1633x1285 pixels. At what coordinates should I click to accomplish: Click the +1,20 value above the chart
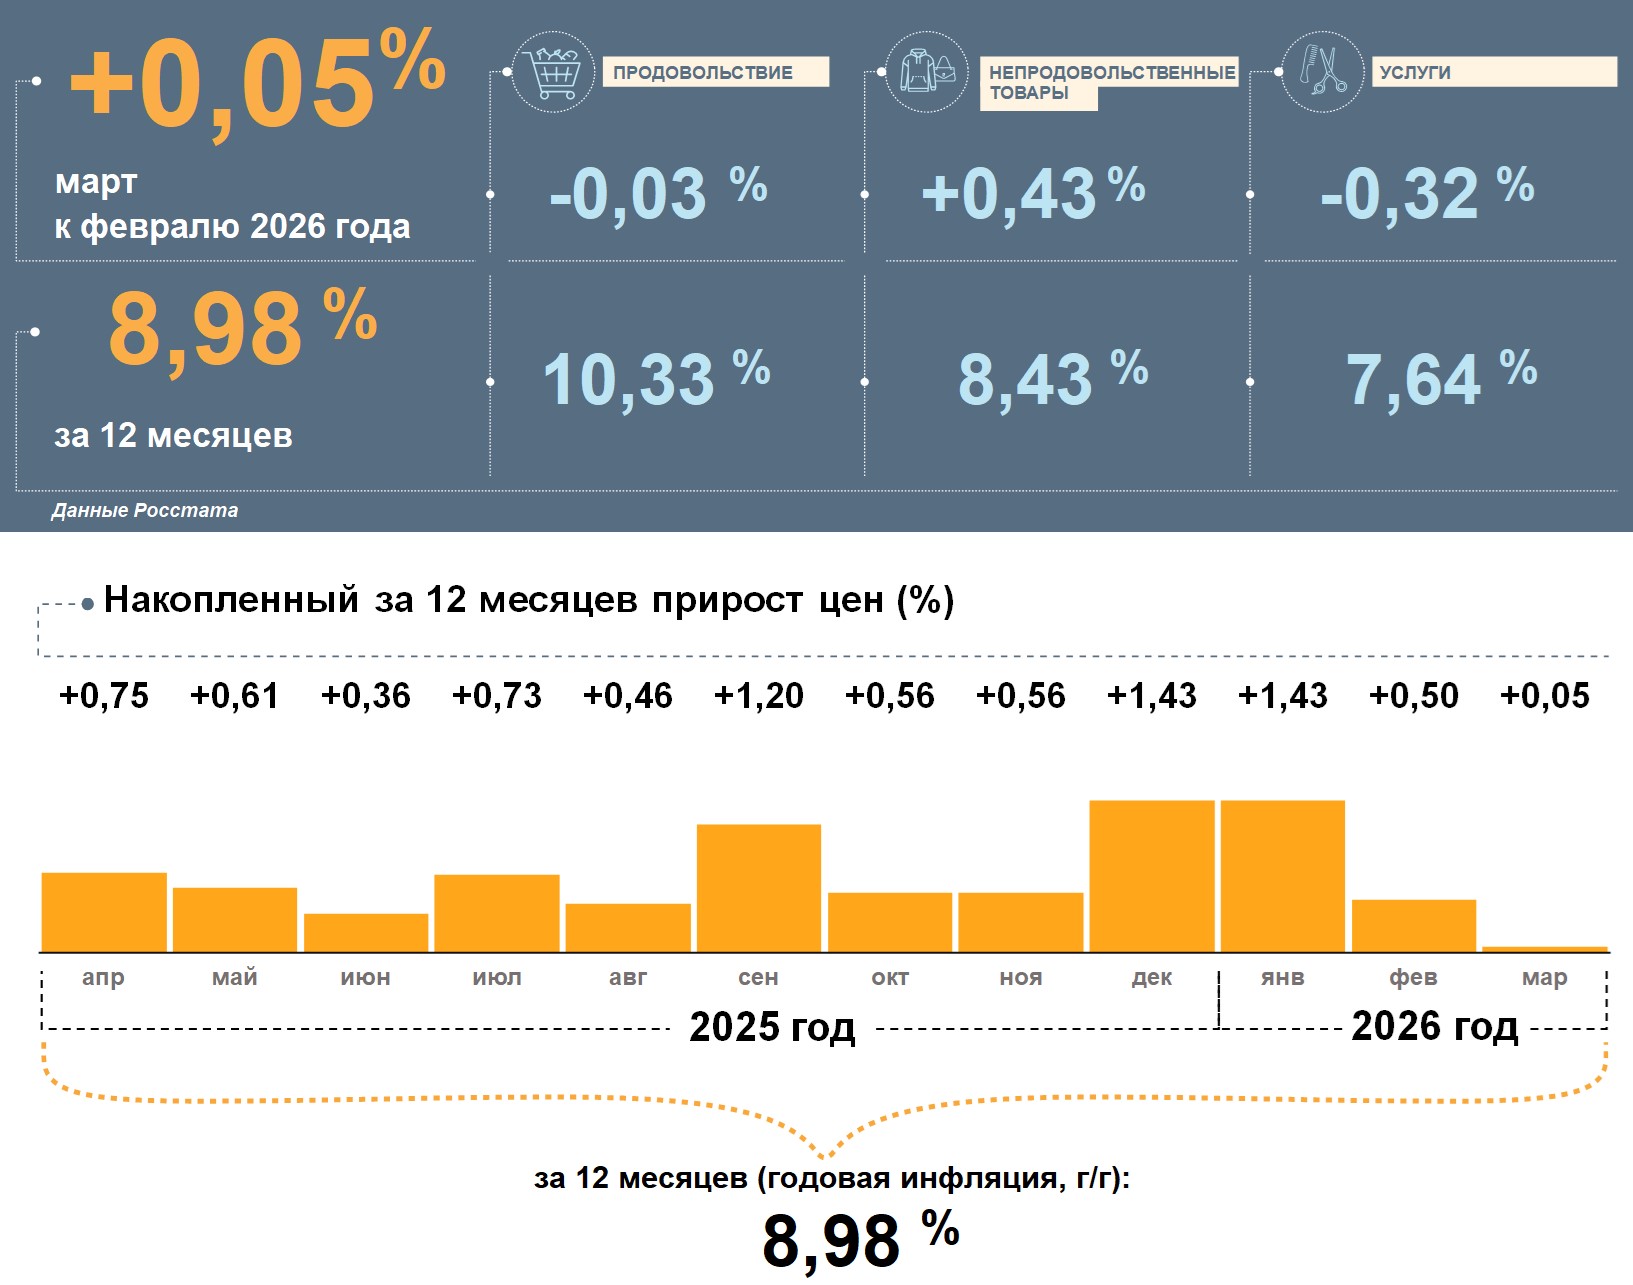[758, 695]
